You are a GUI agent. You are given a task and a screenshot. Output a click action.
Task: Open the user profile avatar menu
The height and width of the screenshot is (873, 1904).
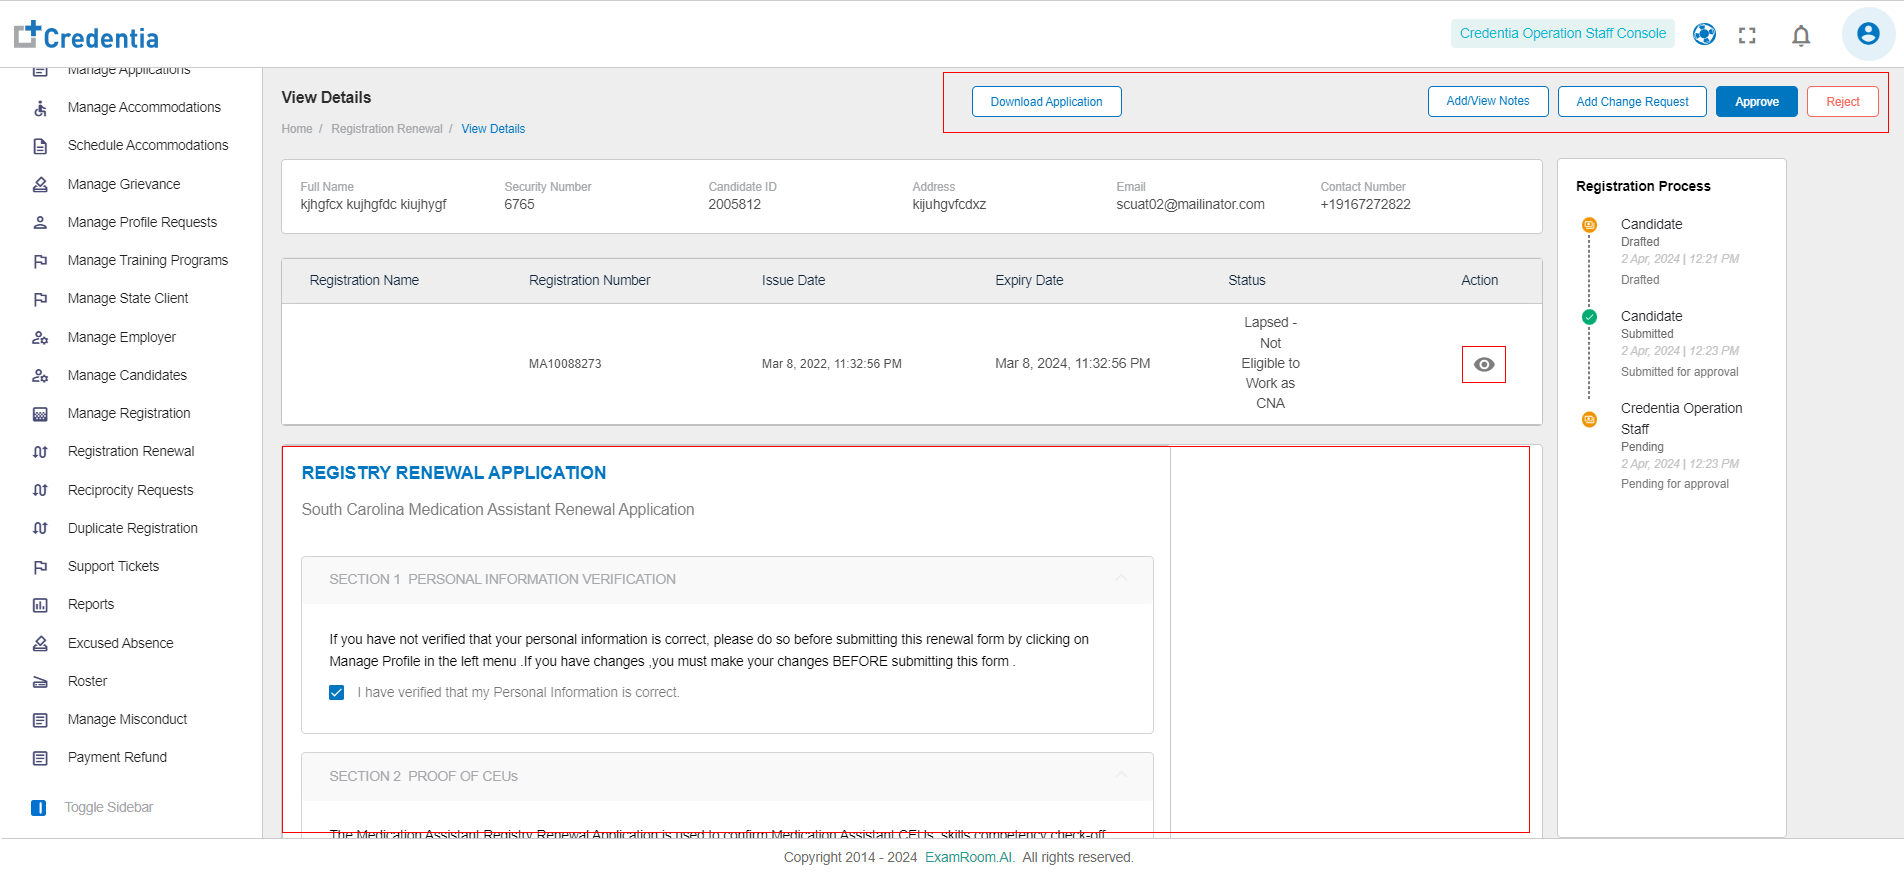1868,34
